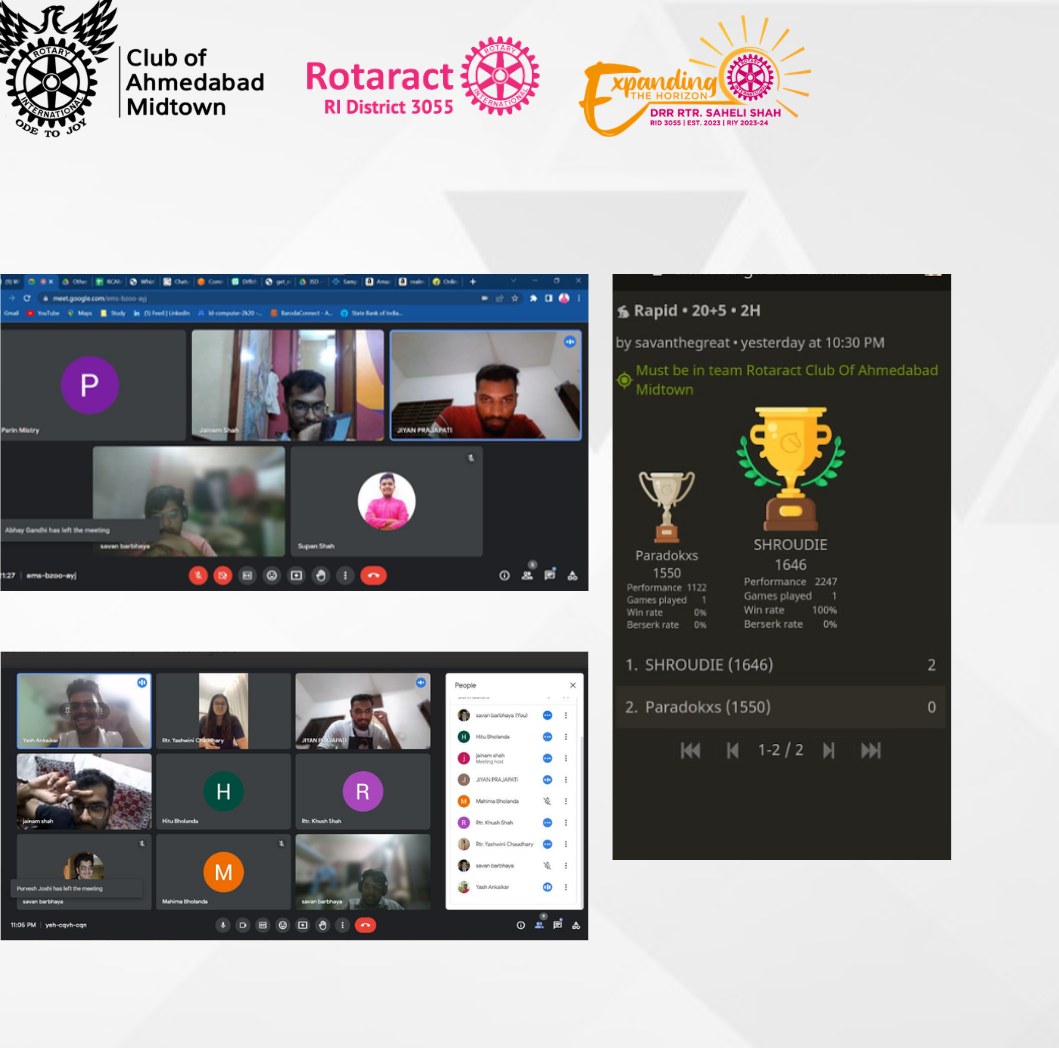Image resolution: width=1059 pixels, height=1048 pixels.
Task: Go to the first page of standings
Action: pyautogui.click(x=690, y=750)
